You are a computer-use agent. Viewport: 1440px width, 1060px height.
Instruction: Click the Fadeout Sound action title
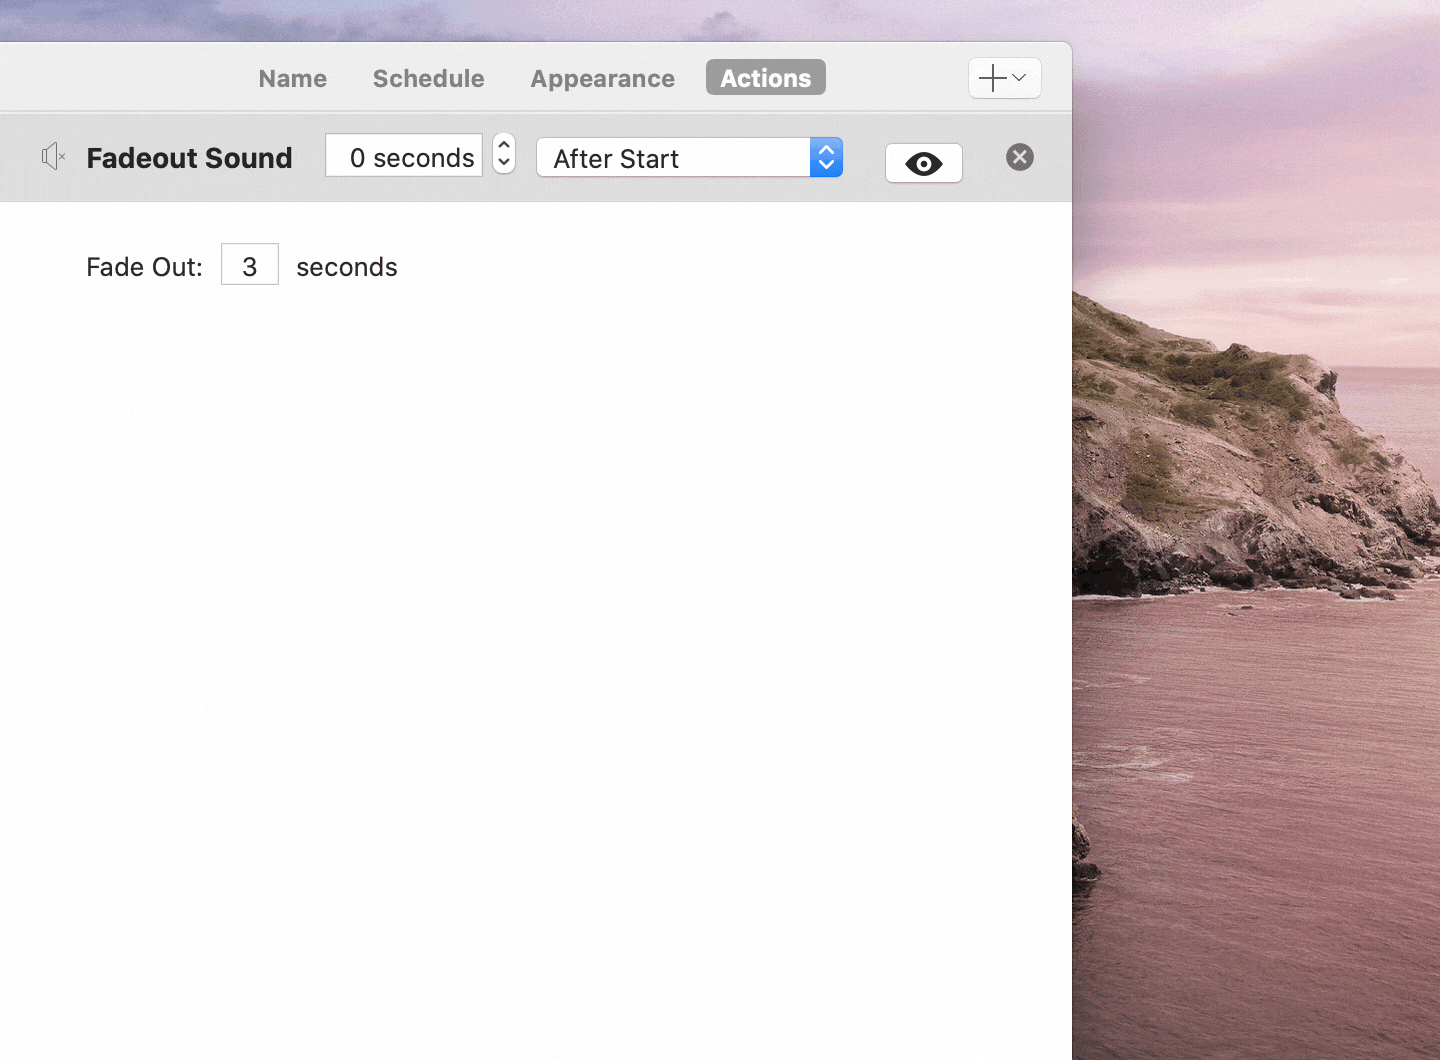(189, 158)
